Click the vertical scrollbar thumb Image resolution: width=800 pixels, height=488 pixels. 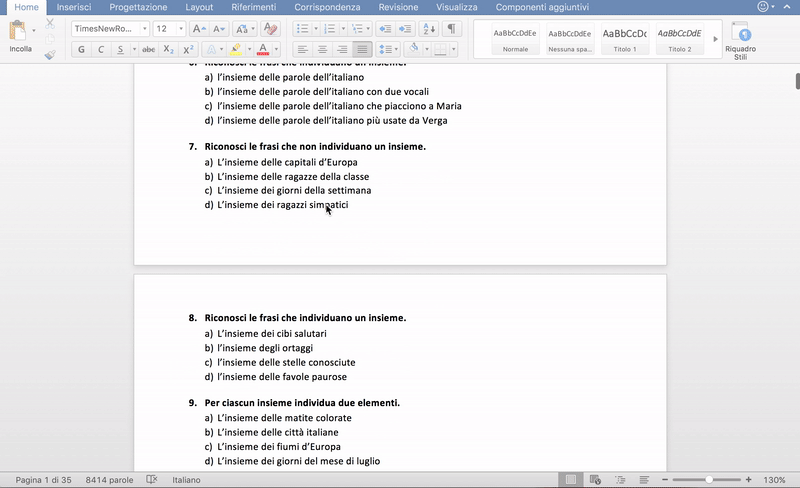point(797,81)
